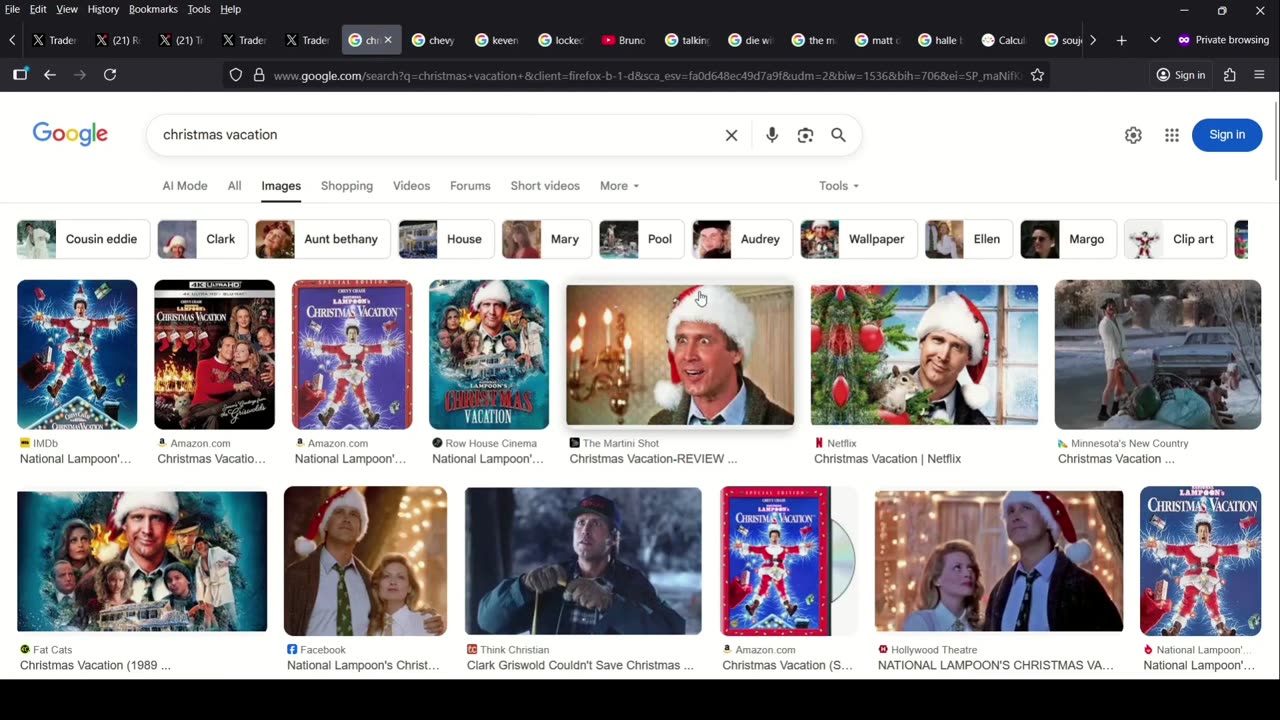The height and width of the screenshot is (720, 1280).
Task: Go back to previous page
Action: [49, 75]
